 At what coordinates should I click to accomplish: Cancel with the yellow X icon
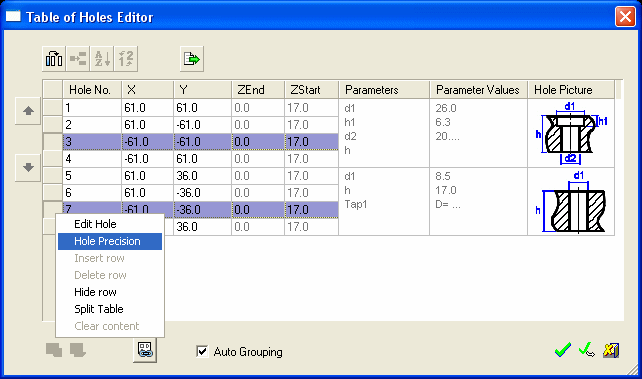click(611, 350)
